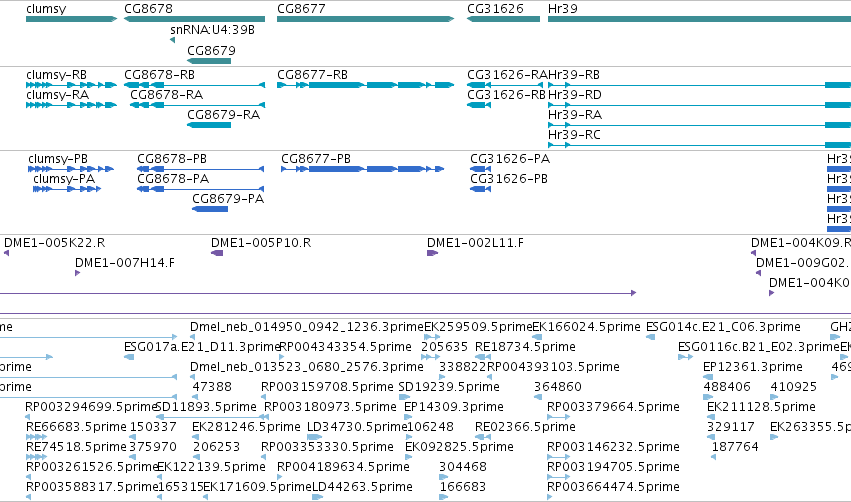Screen dimensions: 851x502
Task: Open transcript Hr39-RC
Action: pos(574,135)
